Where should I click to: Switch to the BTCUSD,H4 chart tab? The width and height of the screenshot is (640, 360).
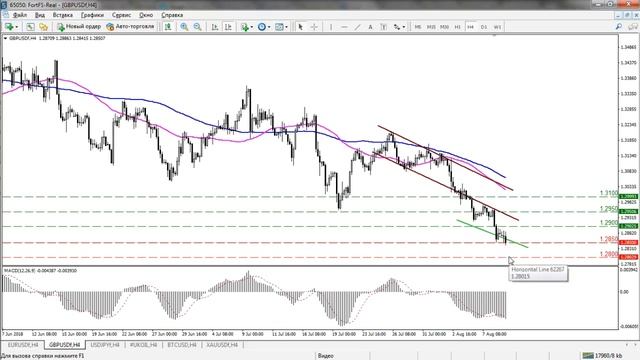click(x=182, y=345)
